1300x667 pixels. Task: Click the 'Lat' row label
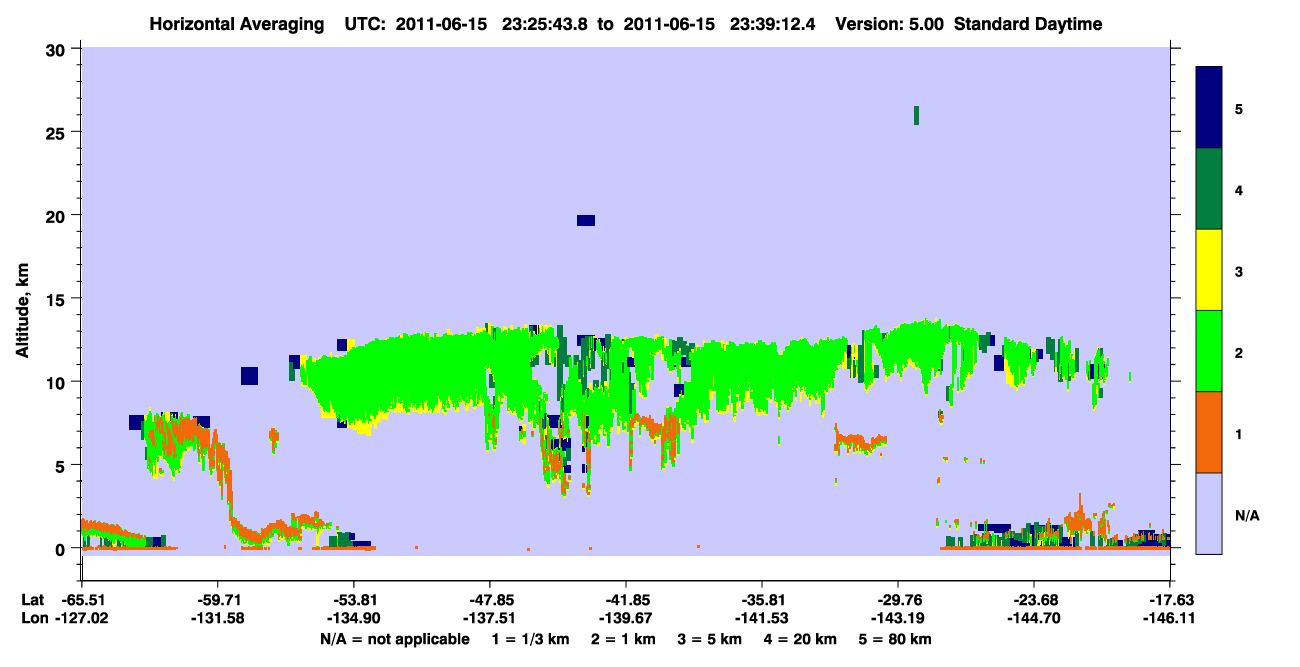coord(32,600)
